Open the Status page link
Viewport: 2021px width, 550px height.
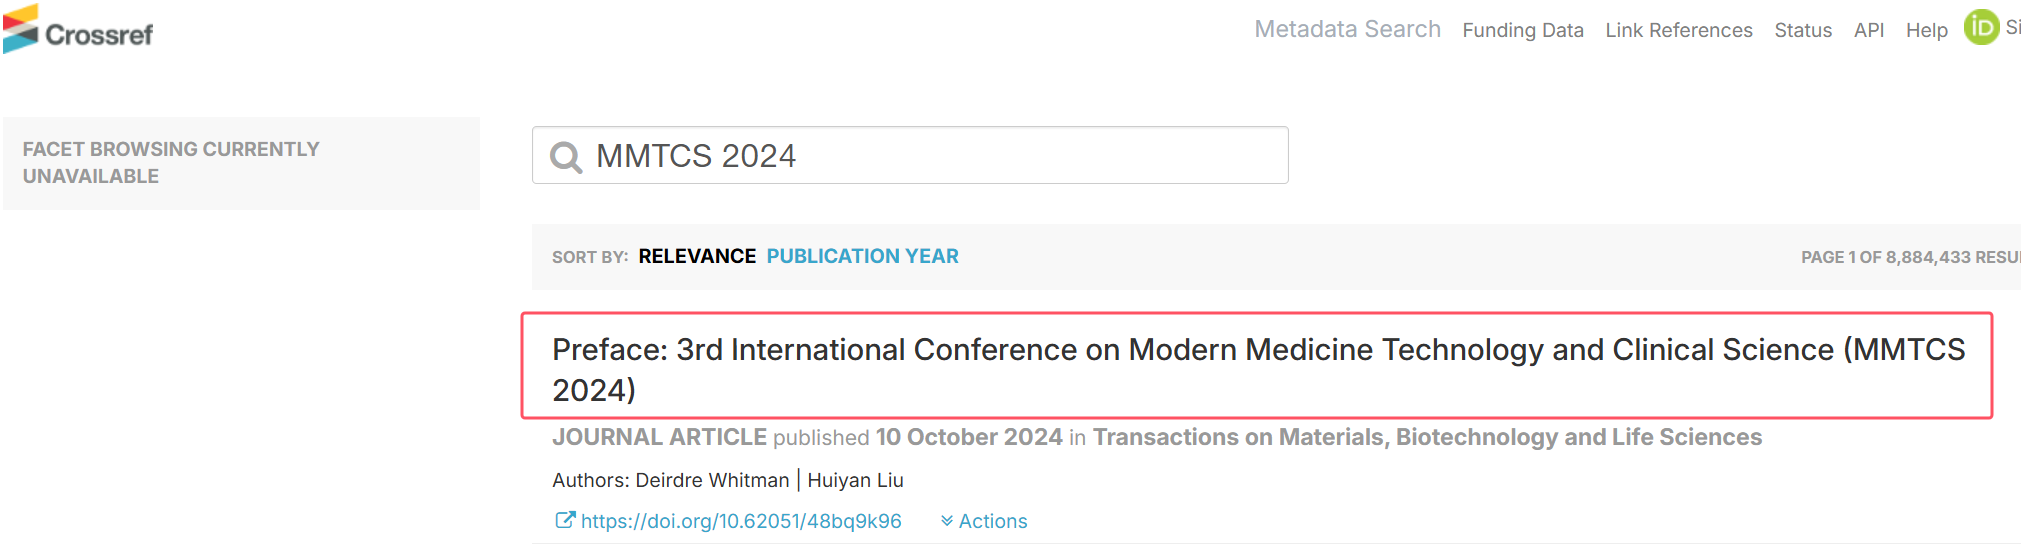coord(1803,30)
